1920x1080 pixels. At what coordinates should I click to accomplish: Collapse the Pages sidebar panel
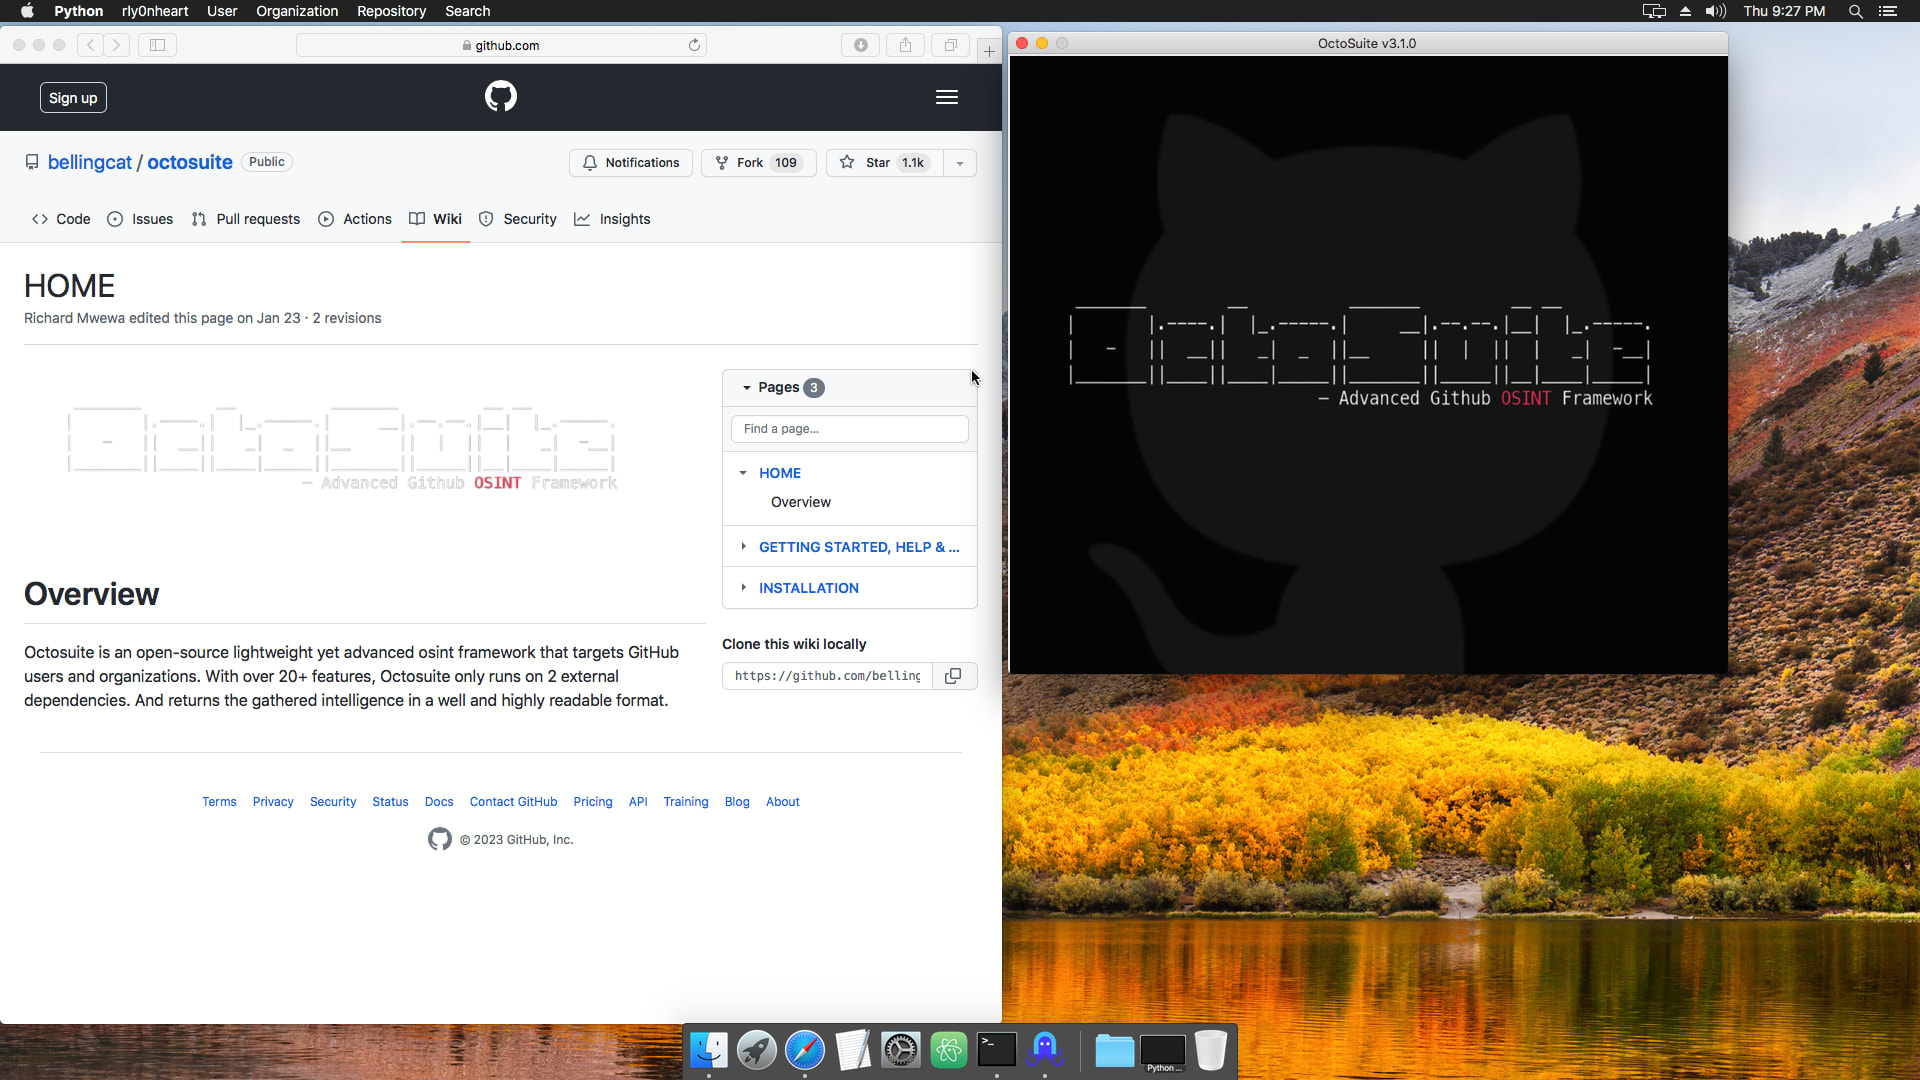click(x=746, y=386)
